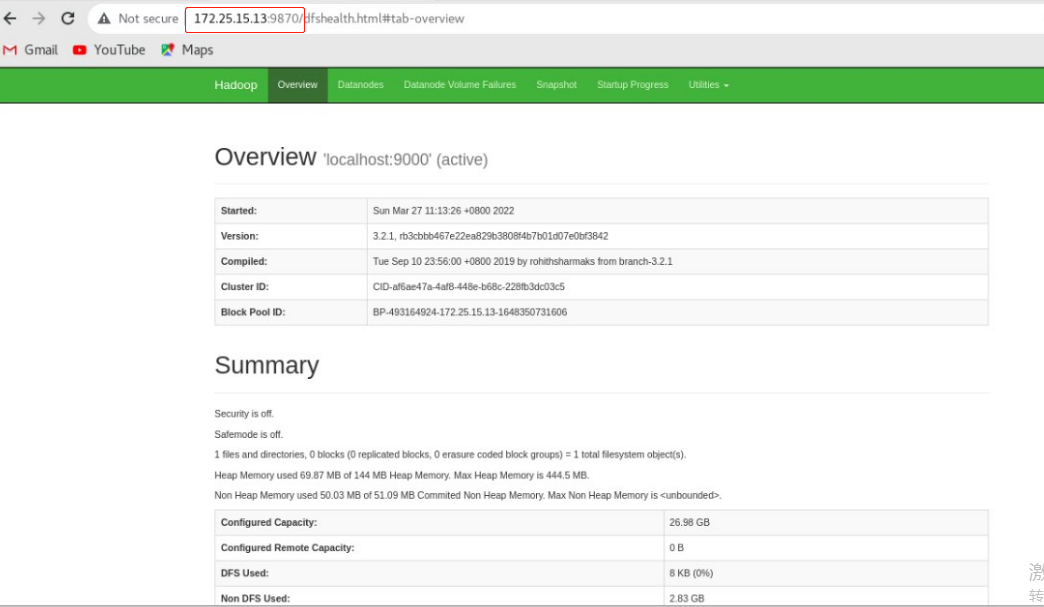Select the version 3.2.1 hash value
Screen dimensions: 1044x607
click(490, 236)
